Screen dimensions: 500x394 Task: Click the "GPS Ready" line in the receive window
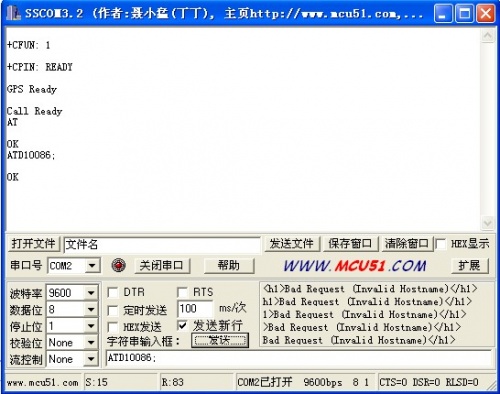pos(32,89)
